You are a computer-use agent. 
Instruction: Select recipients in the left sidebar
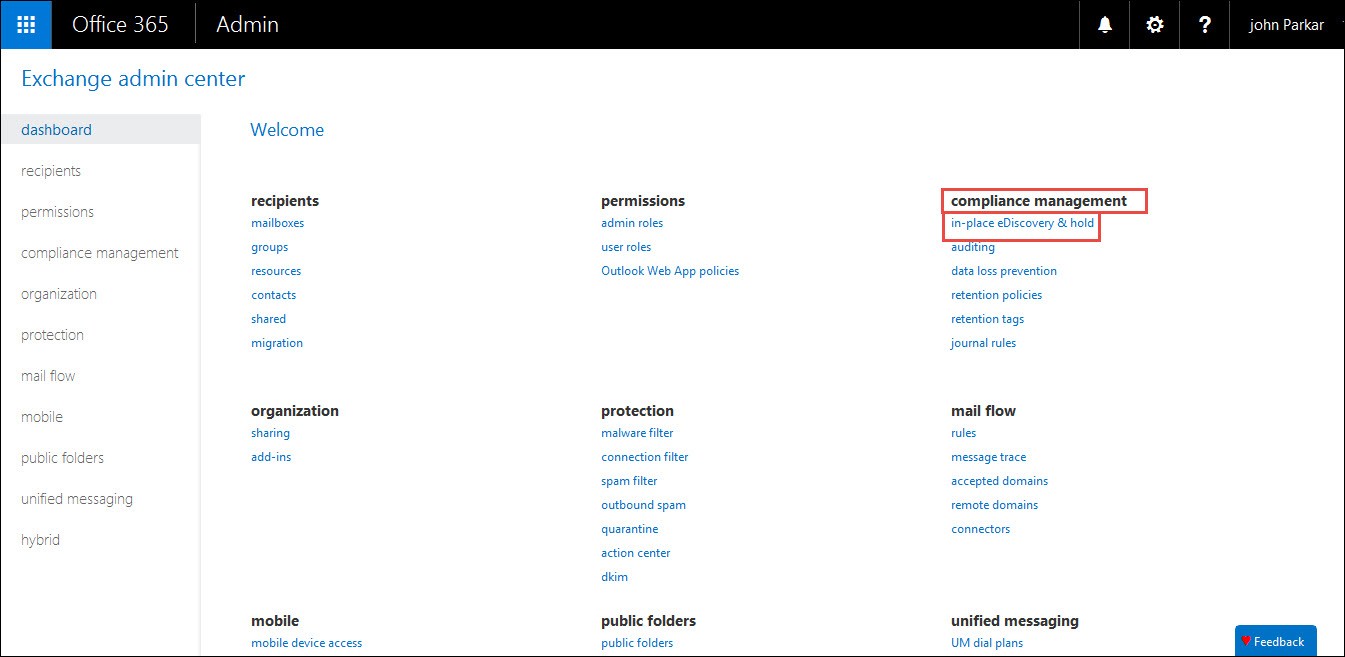click(51, 170)
